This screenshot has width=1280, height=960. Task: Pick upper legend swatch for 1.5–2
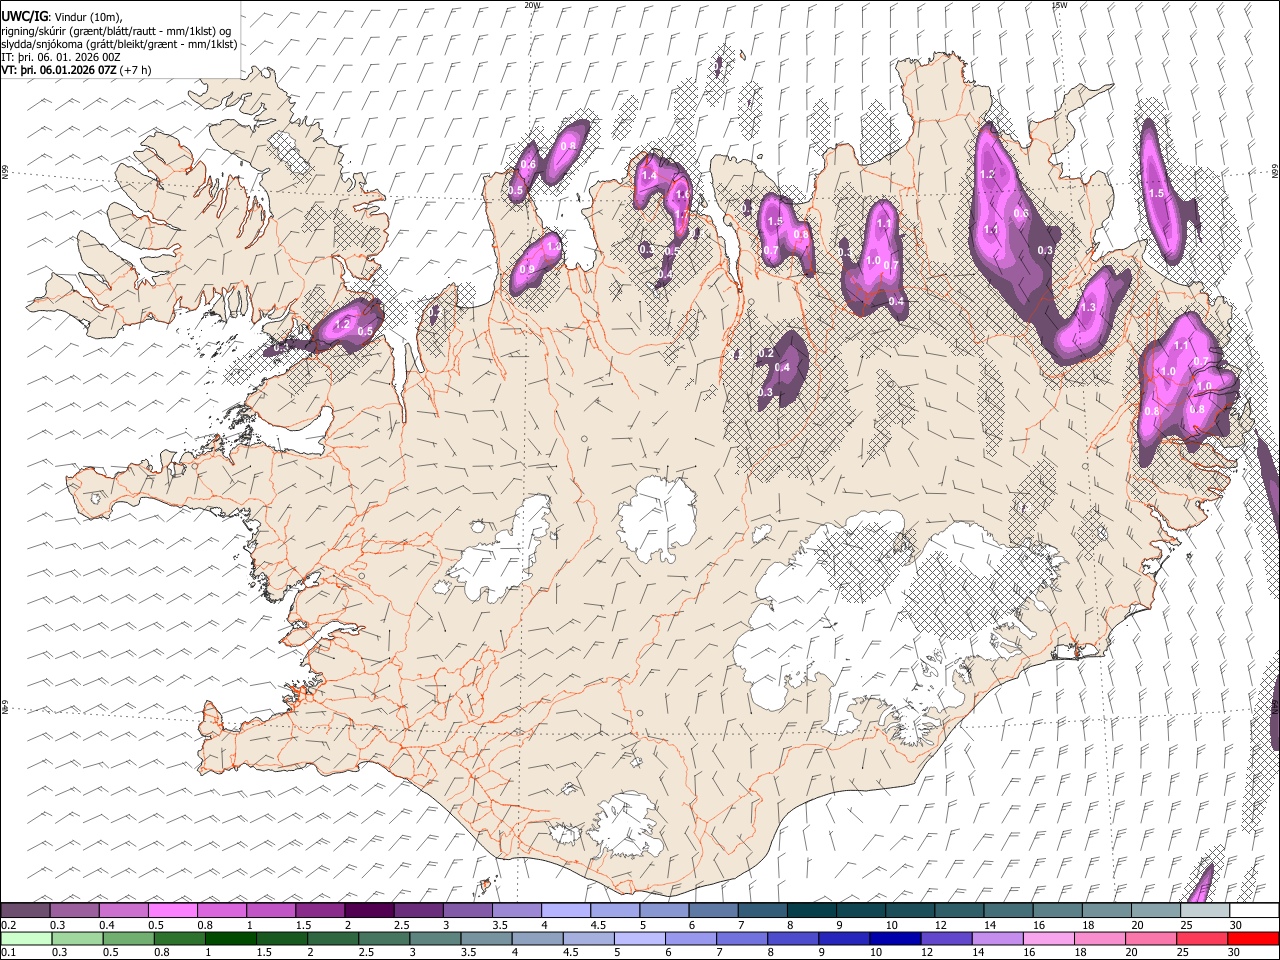(320, 910)
